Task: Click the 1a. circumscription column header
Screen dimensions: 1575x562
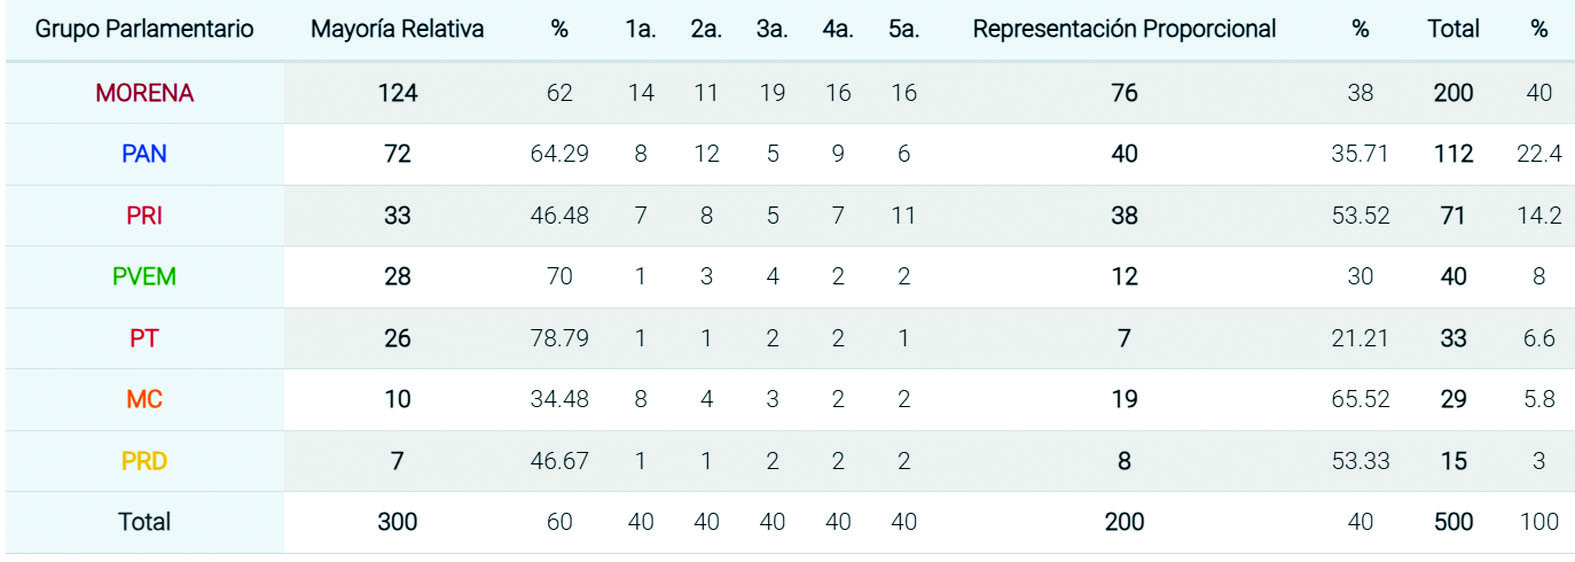Action: click(x=641, y=29)
